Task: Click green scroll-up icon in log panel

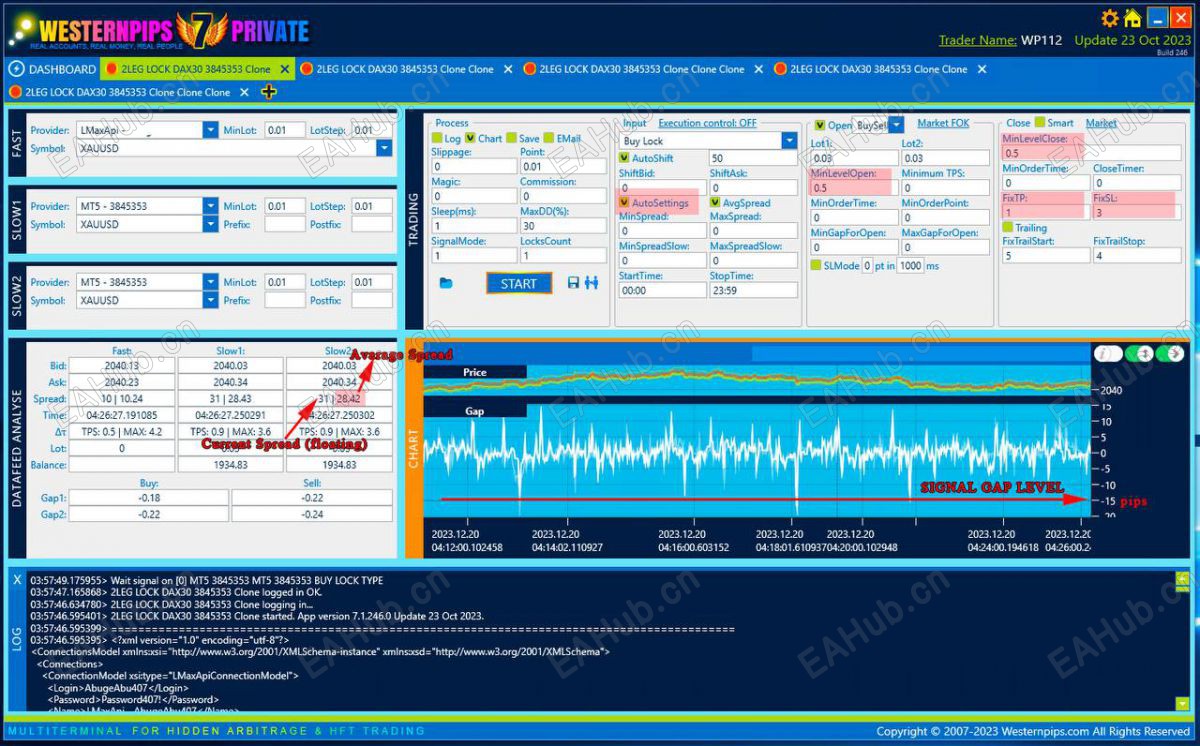Action: coord(1183,580)
